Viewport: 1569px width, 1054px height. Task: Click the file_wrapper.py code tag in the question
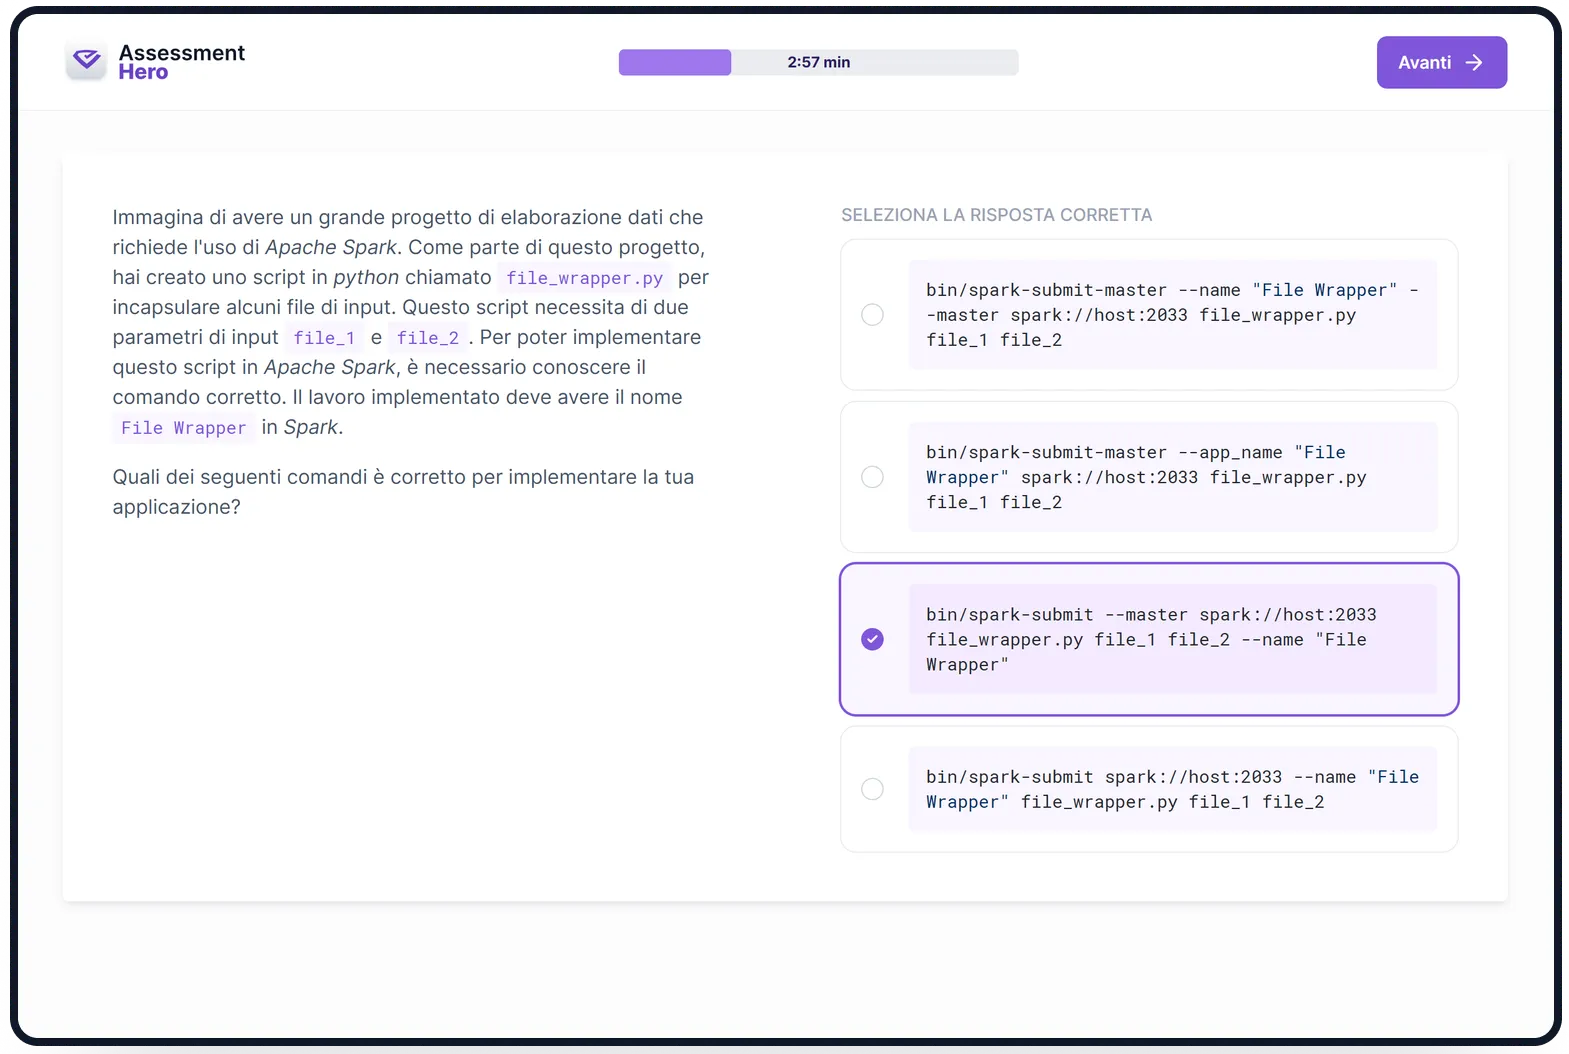coord(584,278)
